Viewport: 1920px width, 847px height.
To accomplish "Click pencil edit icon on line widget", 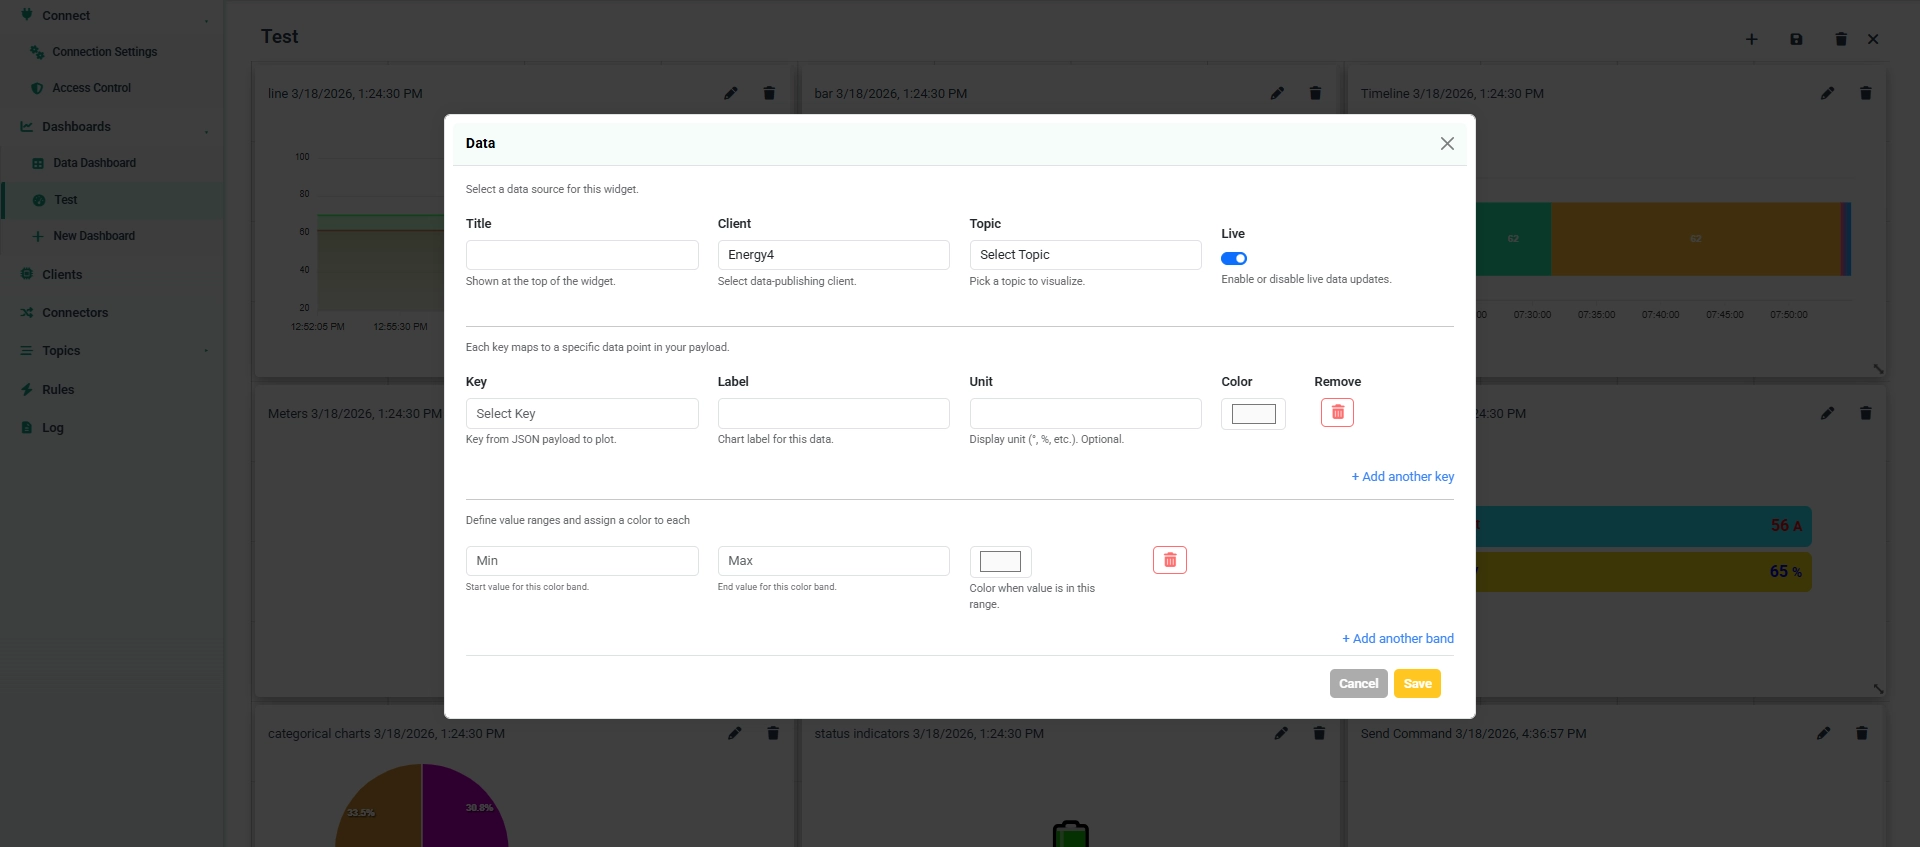I will [x=731, y=93].
